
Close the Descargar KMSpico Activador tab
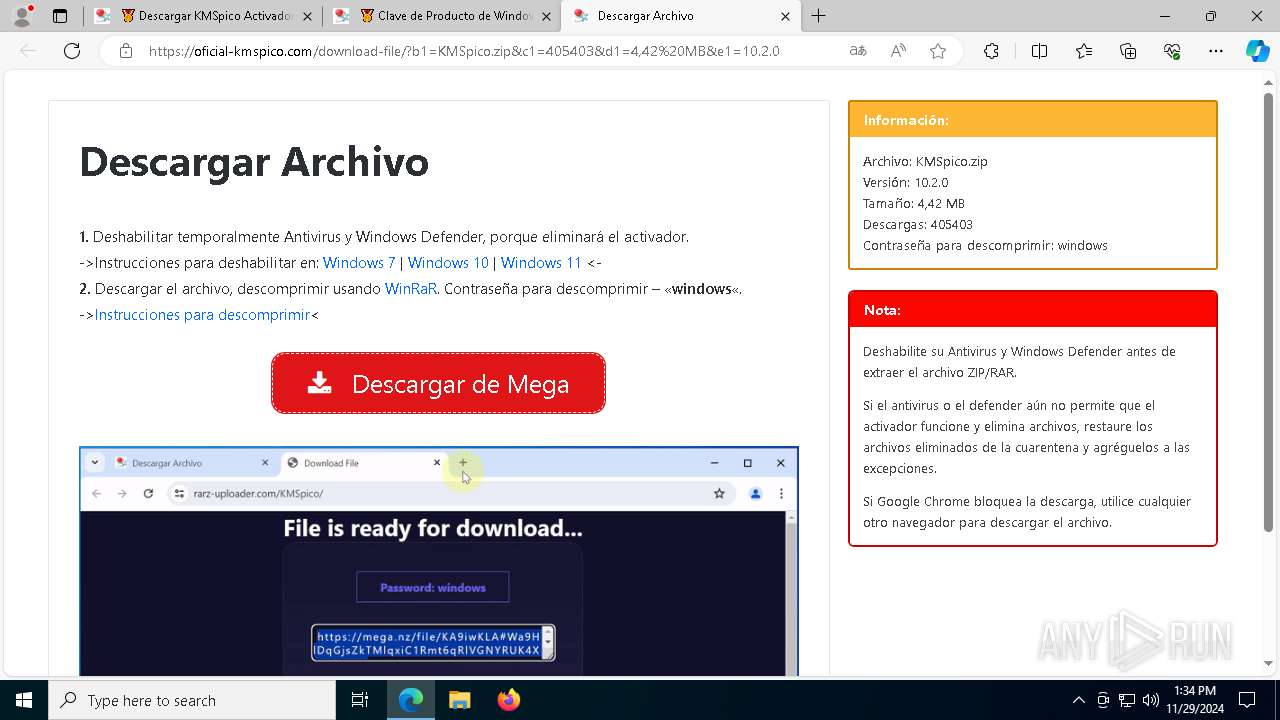(x=307, y=16)
